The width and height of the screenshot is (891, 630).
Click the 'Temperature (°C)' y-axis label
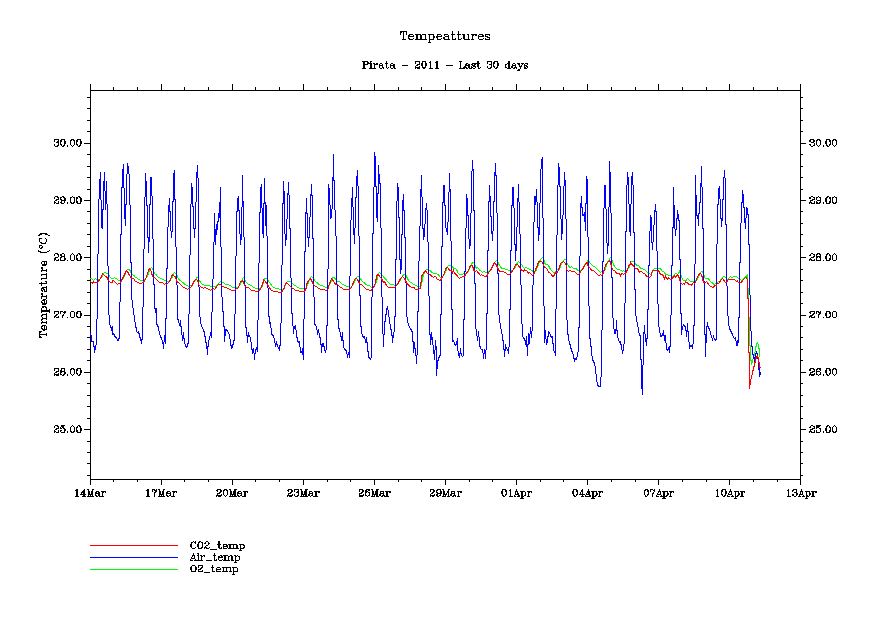[x=43, y=286]
